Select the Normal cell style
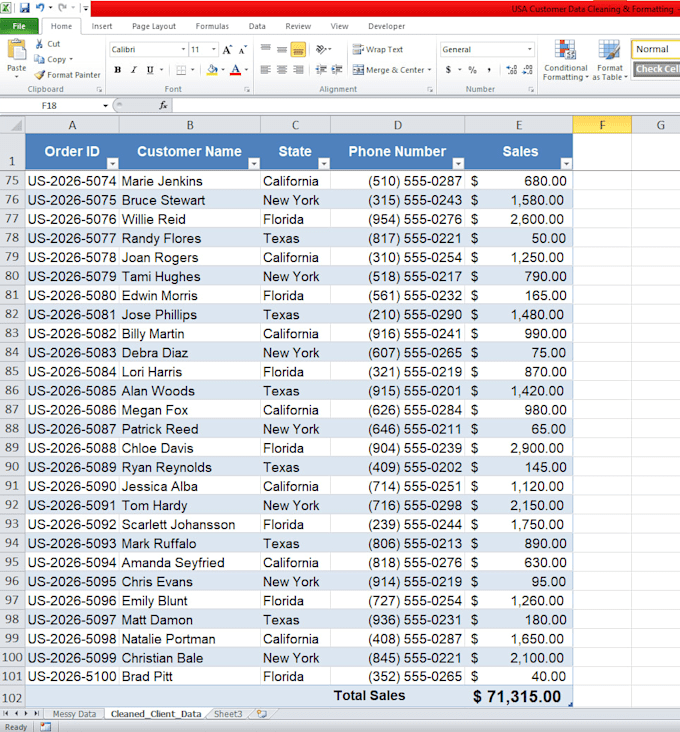Viewport: 680px width, 732px height. 655,49
